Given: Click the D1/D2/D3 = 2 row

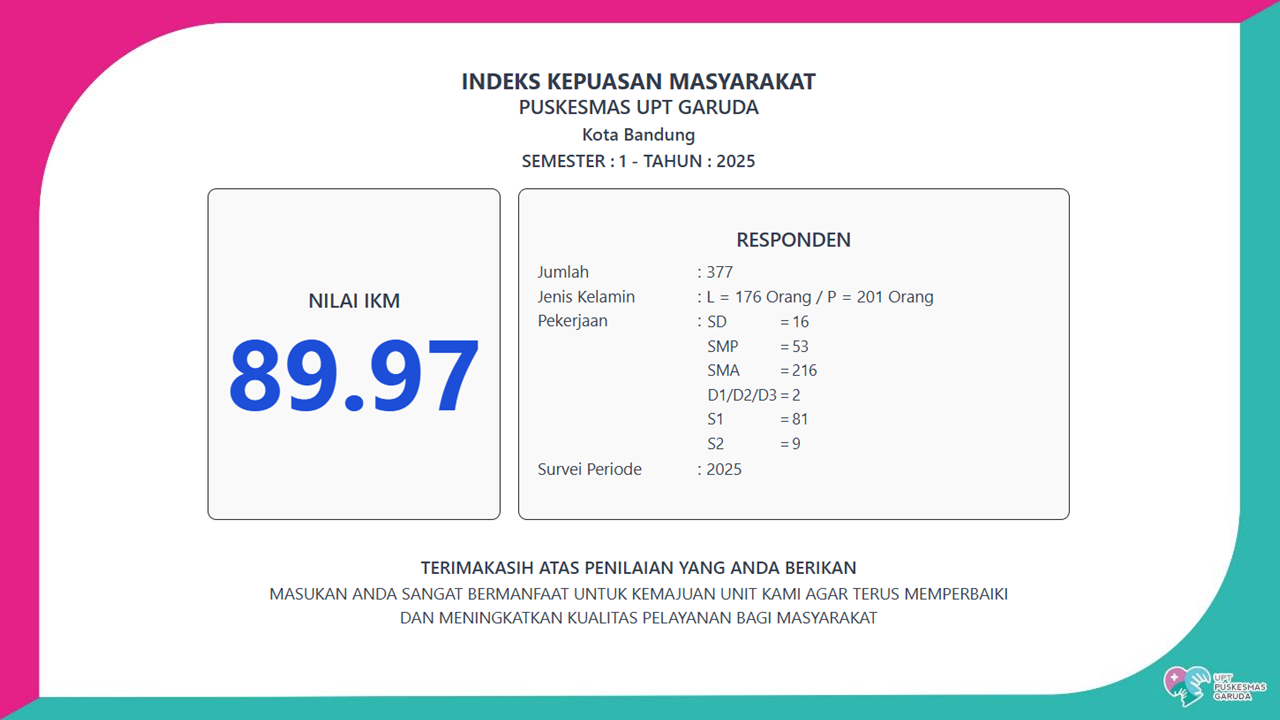Looking at the screenshot, I should point(753,395).
